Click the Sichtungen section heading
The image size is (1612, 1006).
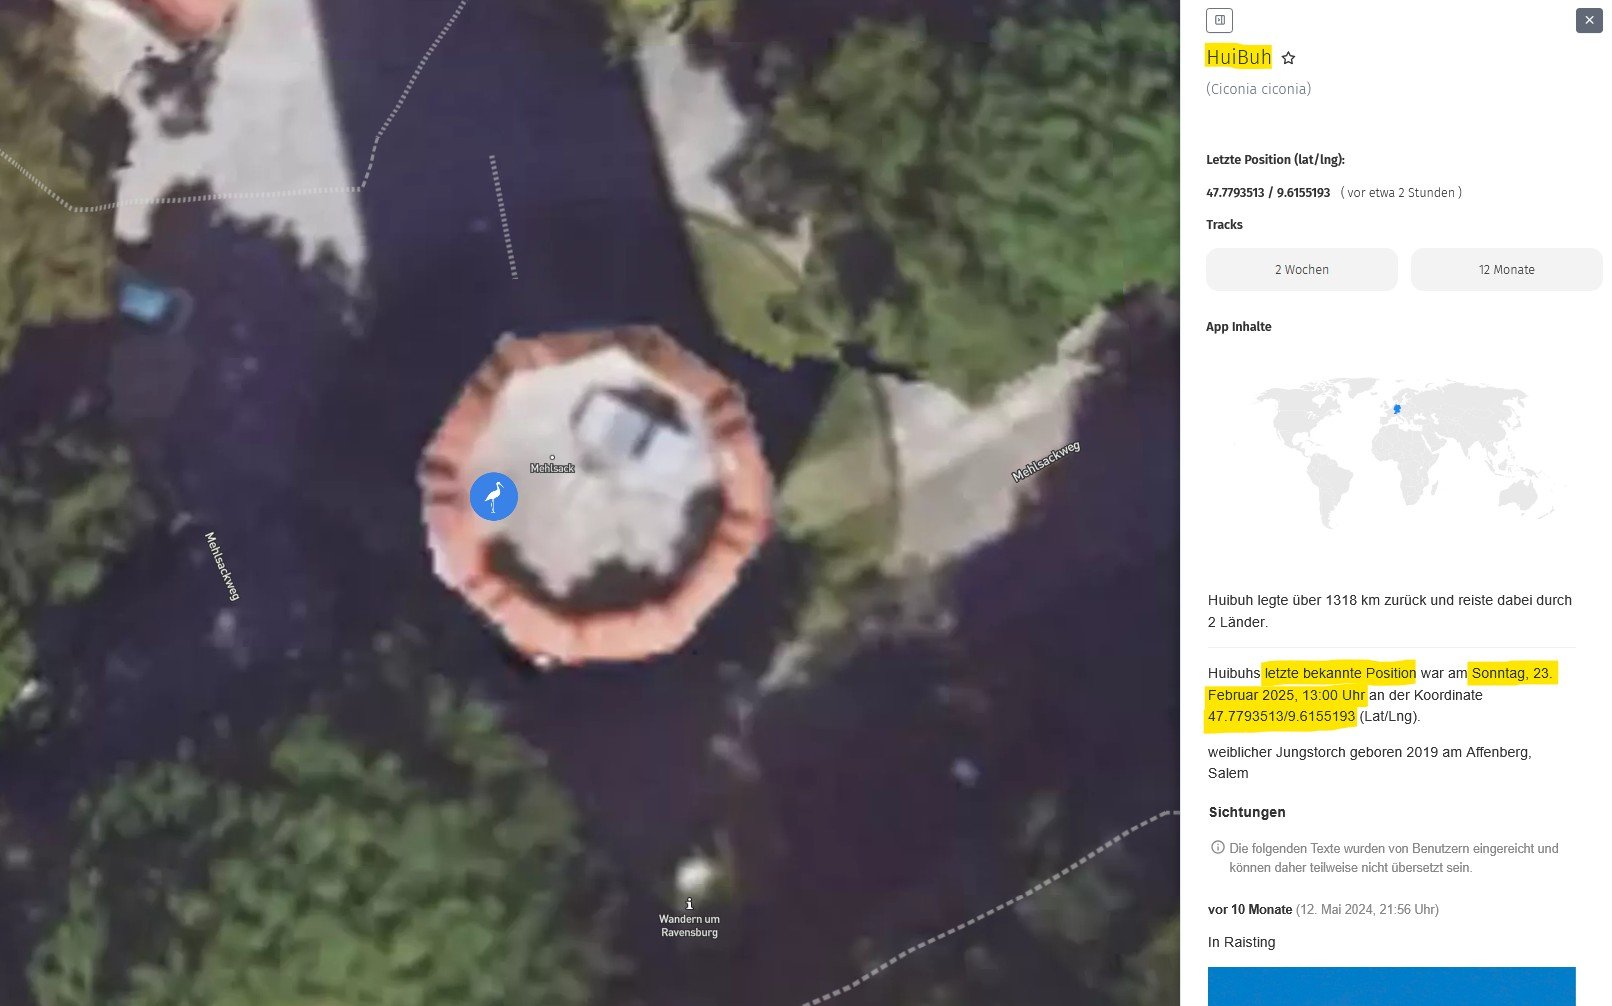[x=1246, y=812]
